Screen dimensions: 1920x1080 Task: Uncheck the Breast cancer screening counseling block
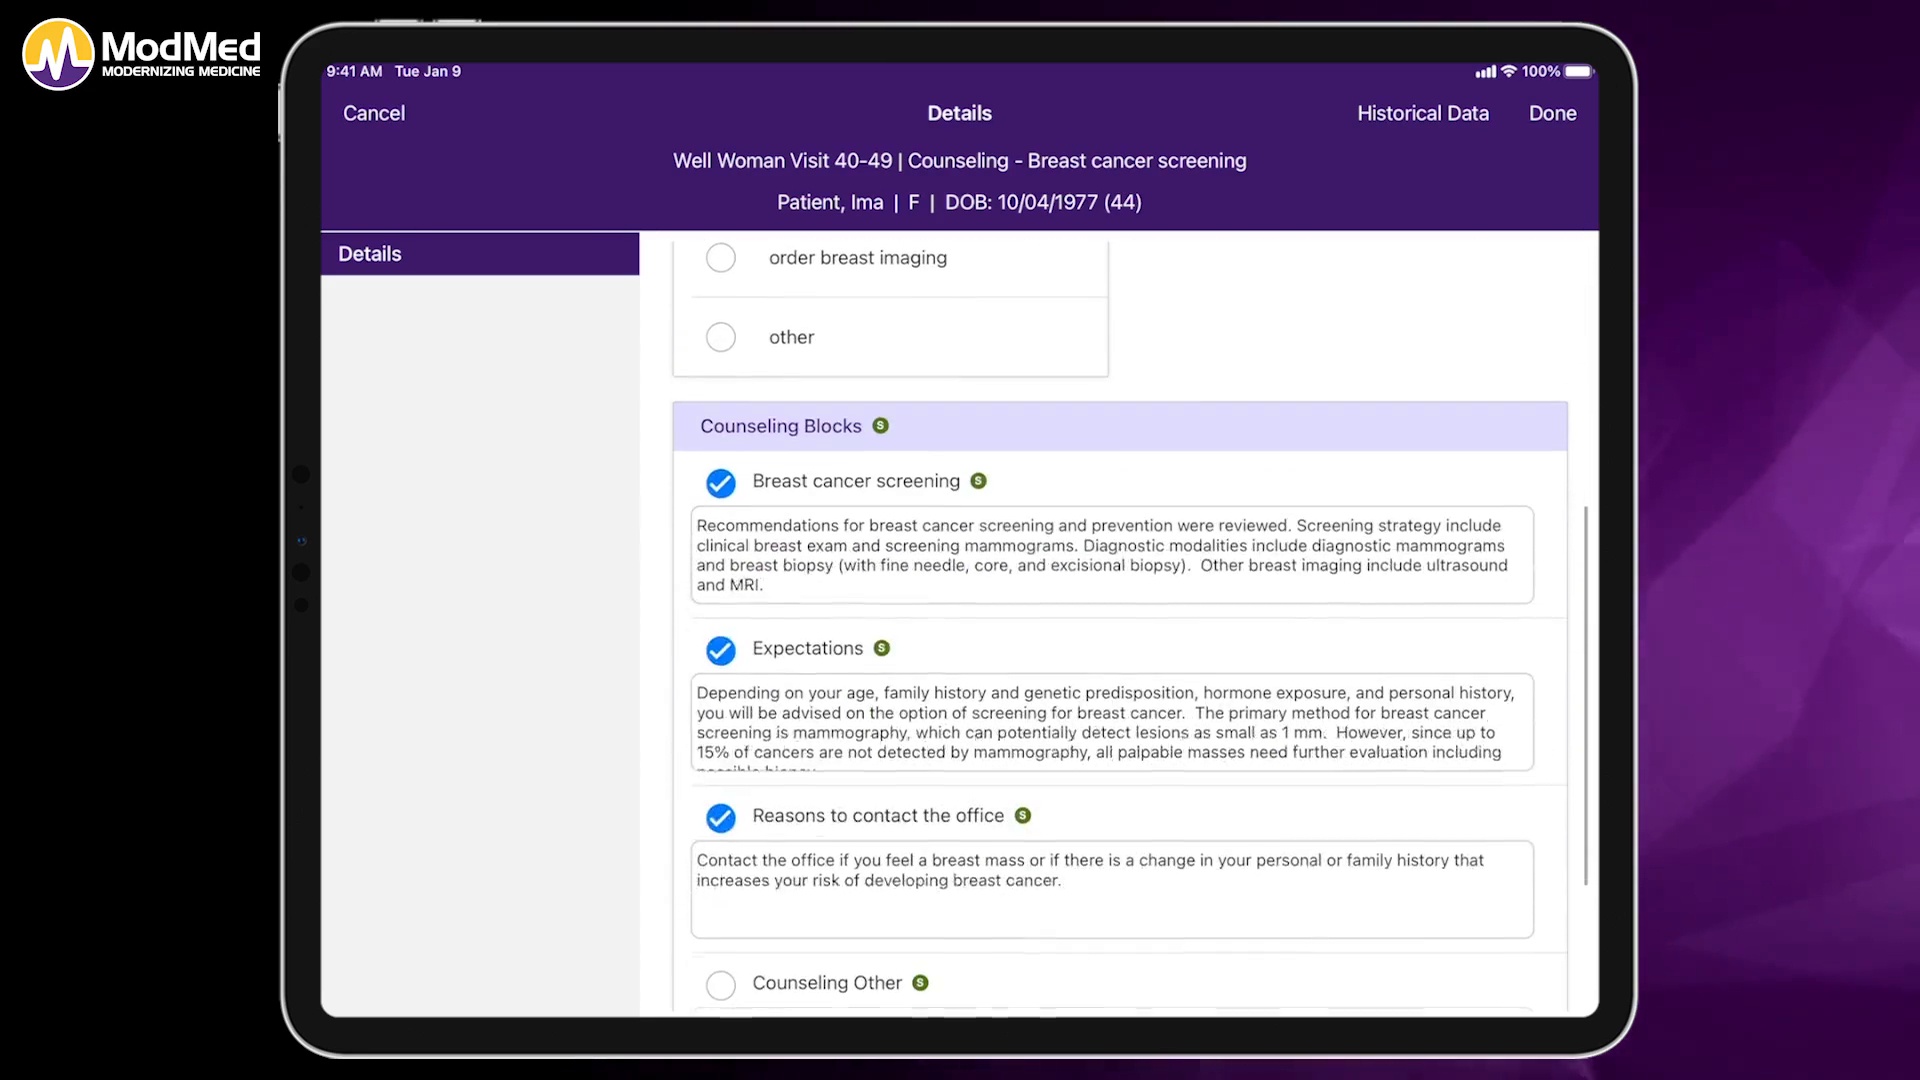click(x=720, y=483)
